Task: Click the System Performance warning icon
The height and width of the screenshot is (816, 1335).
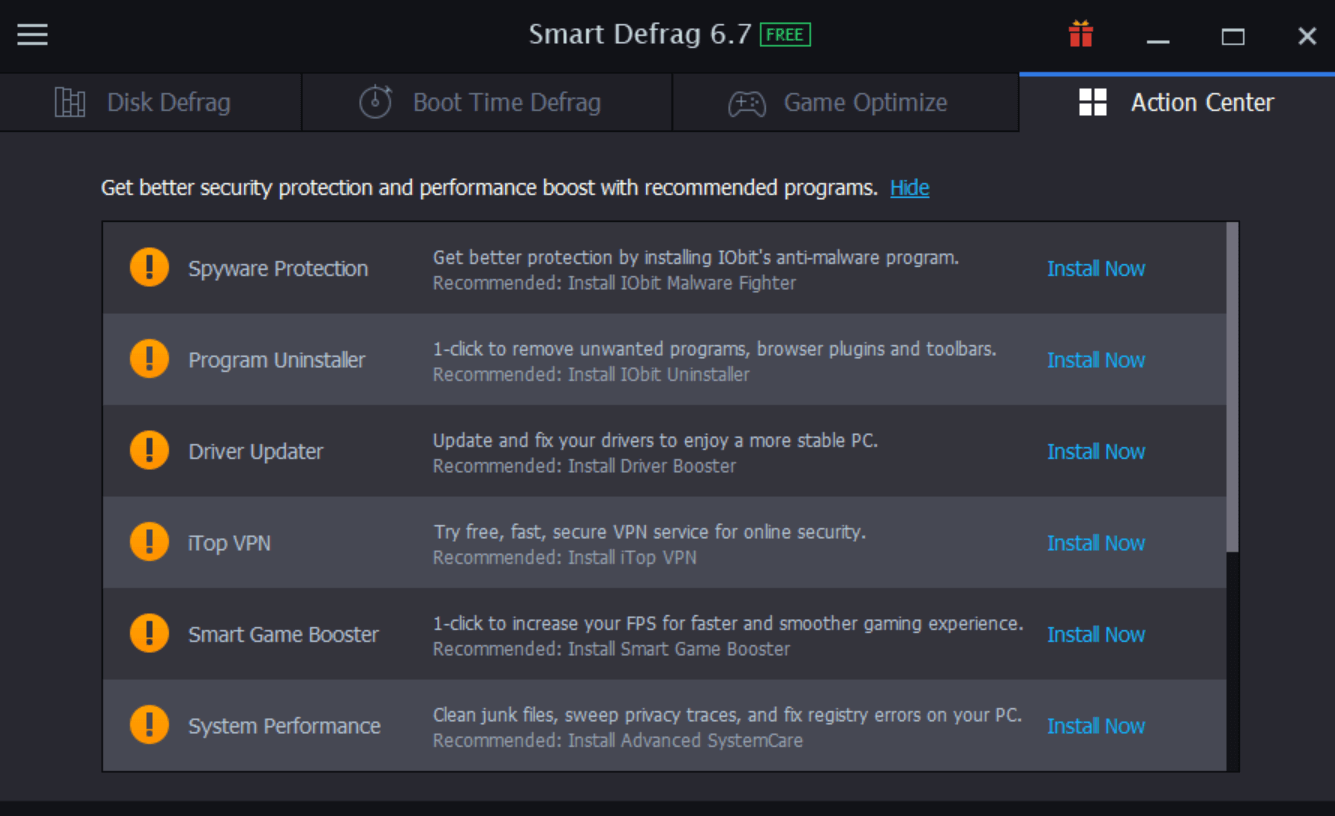Action: 149,726
